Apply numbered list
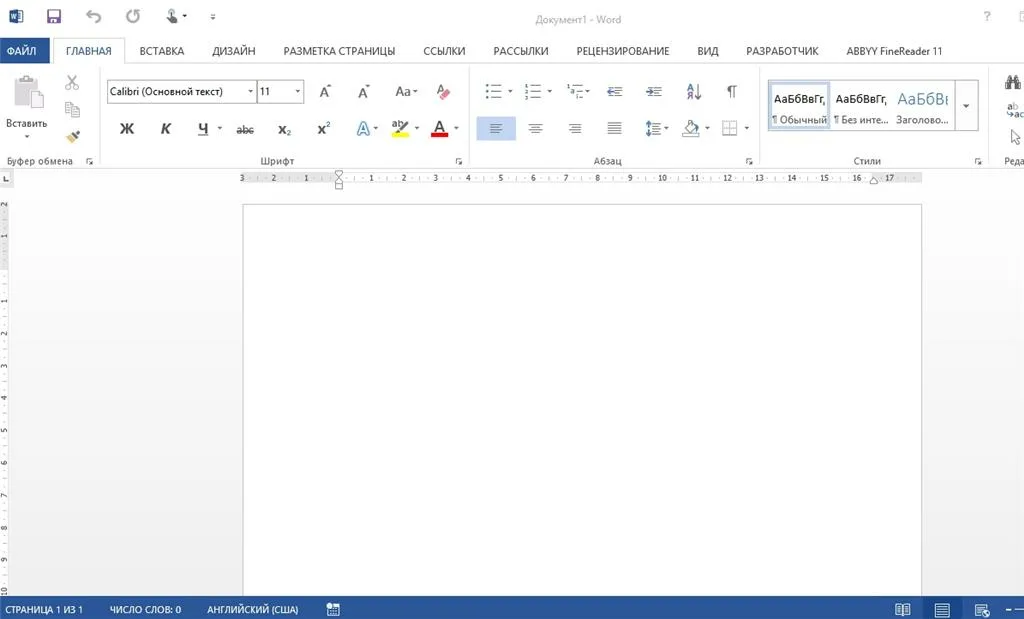Screen dimensions: 1024x619 (x=533, y=91)
